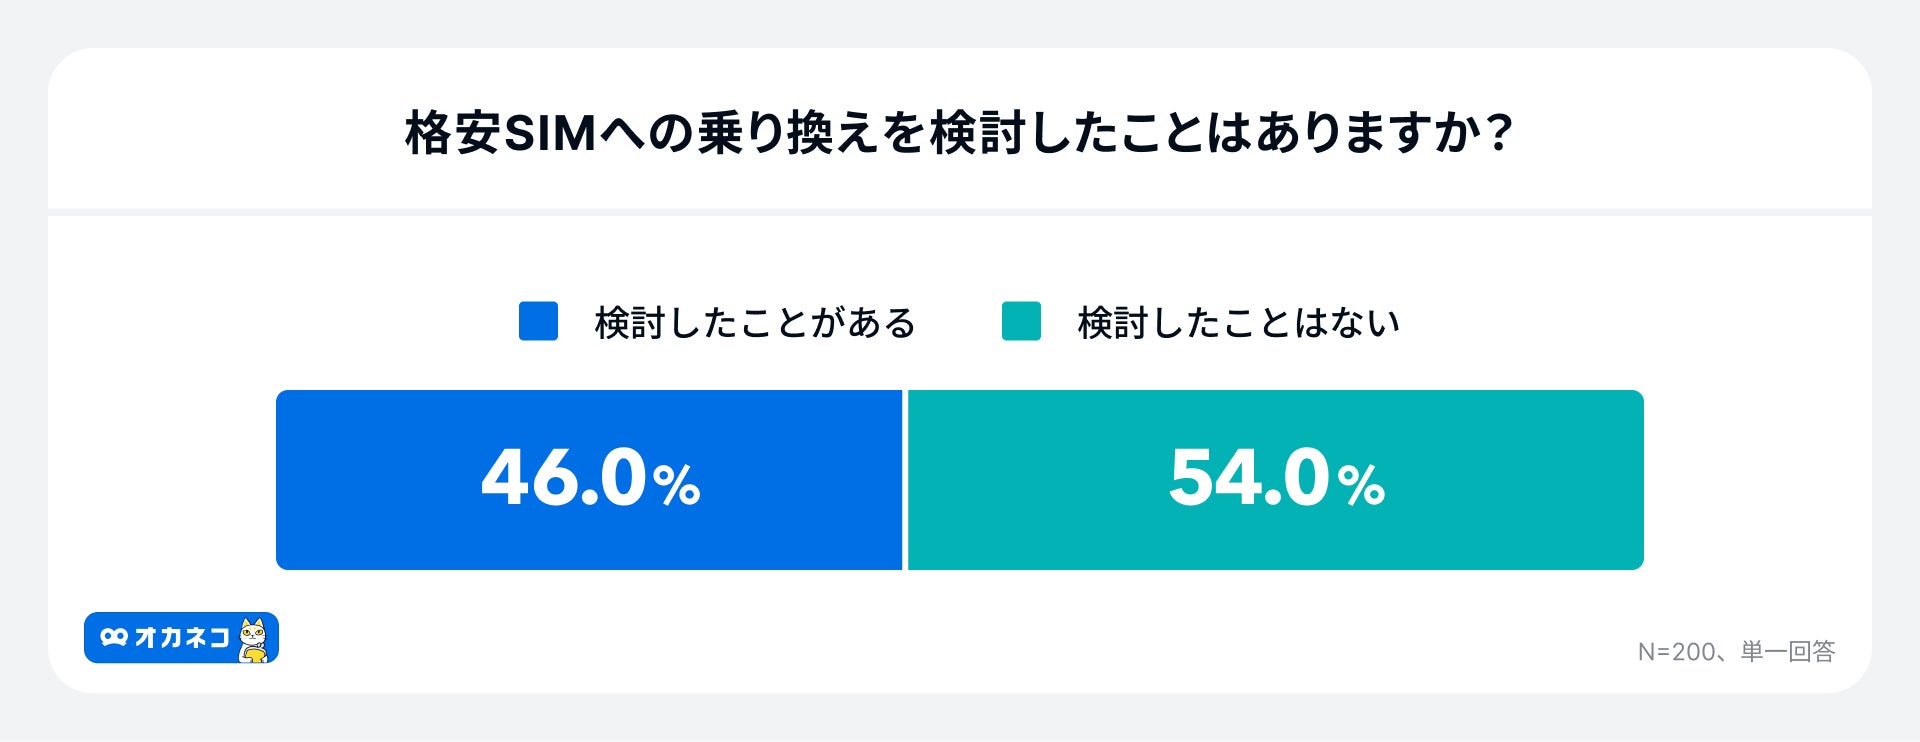
Task: Click the right end of the teal bar
Action: tap(1630, 480)
